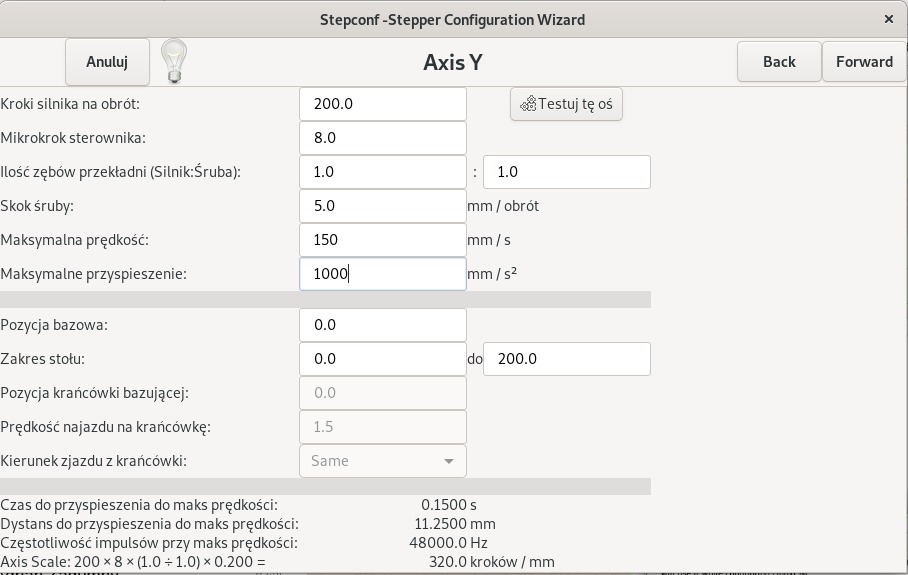Open the Testuj tę oś axis test
The width and height of the screenshot is (908, 575).
pos(566,104)
